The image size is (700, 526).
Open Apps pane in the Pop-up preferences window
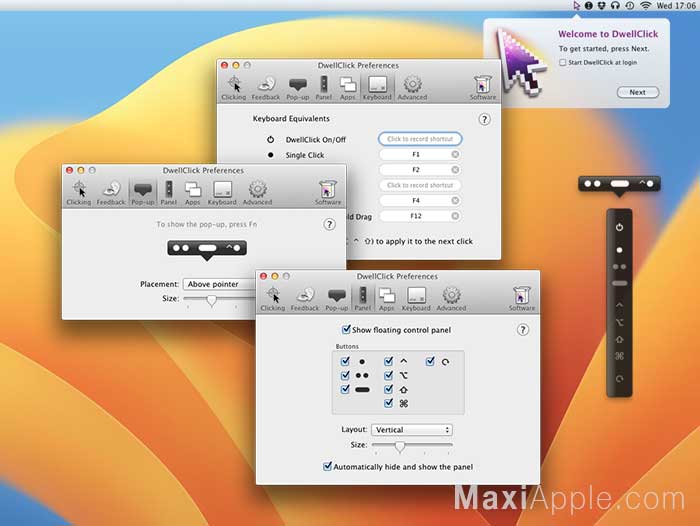[x=192, y=193]
